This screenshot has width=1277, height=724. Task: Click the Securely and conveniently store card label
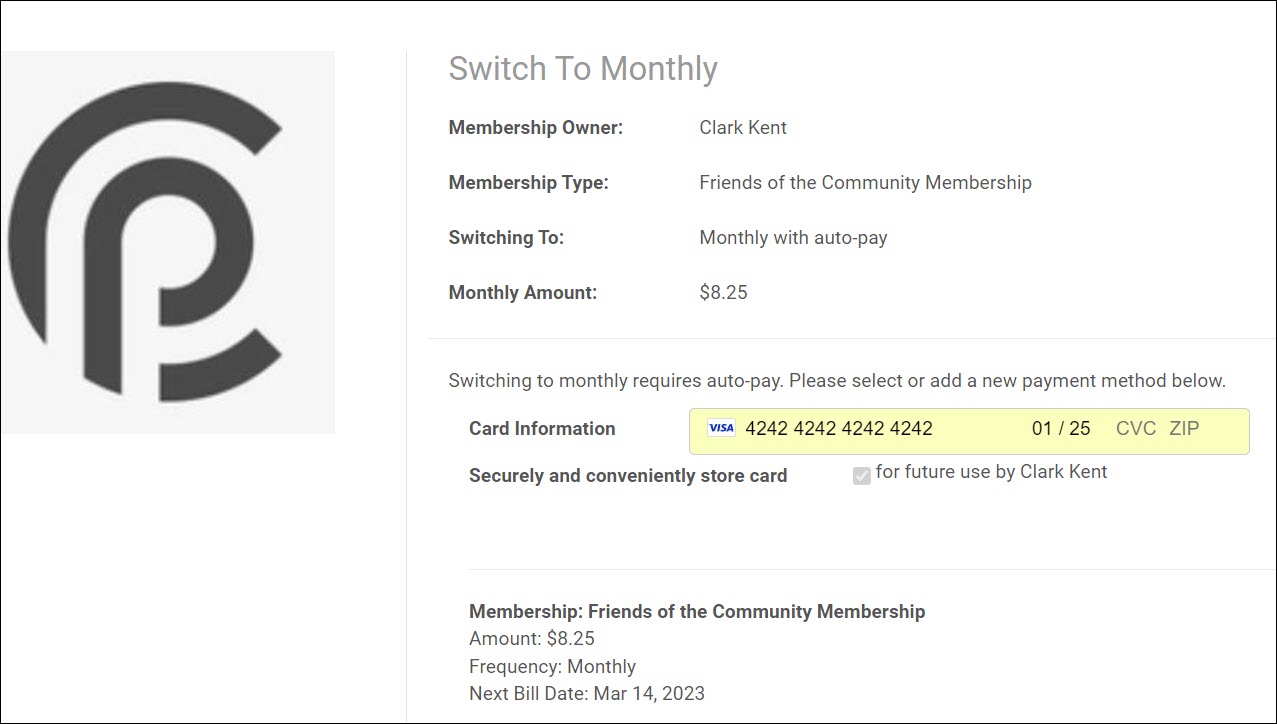628,476
